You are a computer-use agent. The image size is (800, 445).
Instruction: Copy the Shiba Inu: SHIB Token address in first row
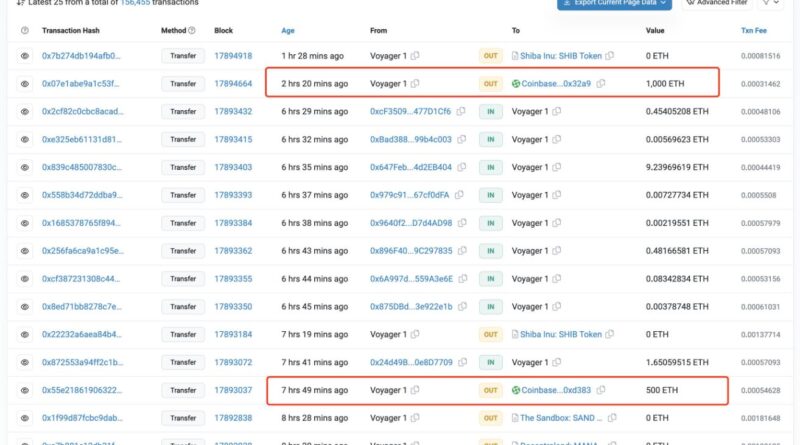[610, 56]
